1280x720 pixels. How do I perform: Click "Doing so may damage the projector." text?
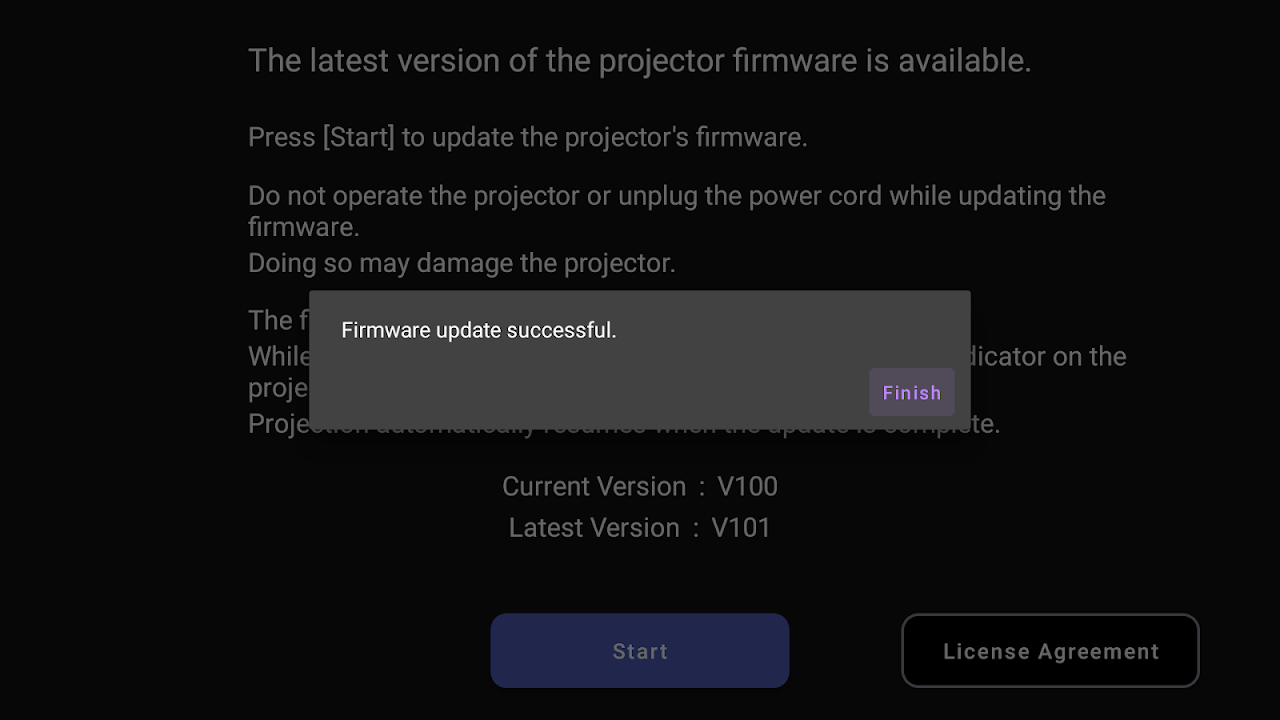point(461,263)
